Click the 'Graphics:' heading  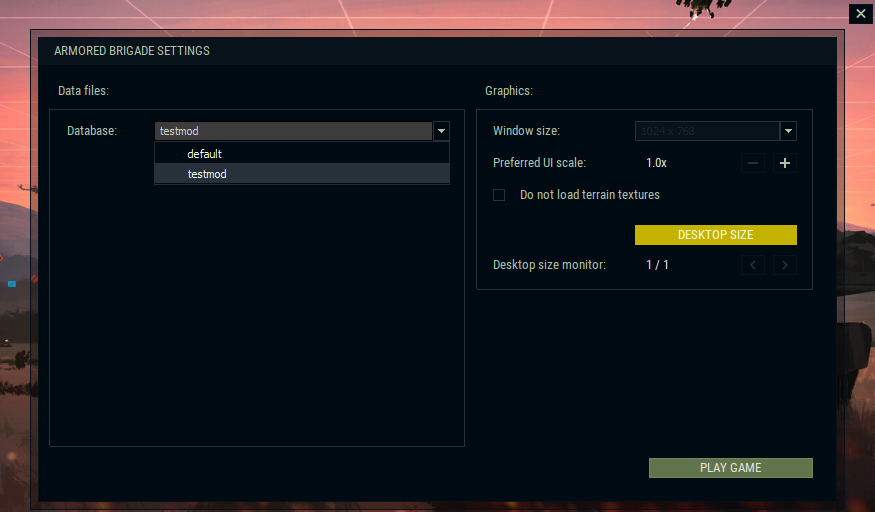tap(509, 90)
